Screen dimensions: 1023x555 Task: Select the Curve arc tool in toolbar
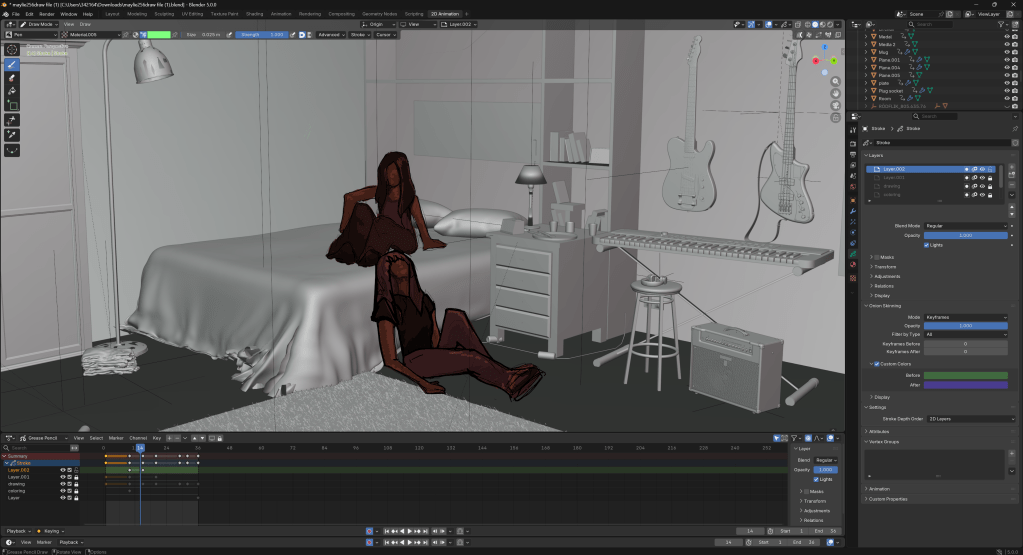coord(12,149)
